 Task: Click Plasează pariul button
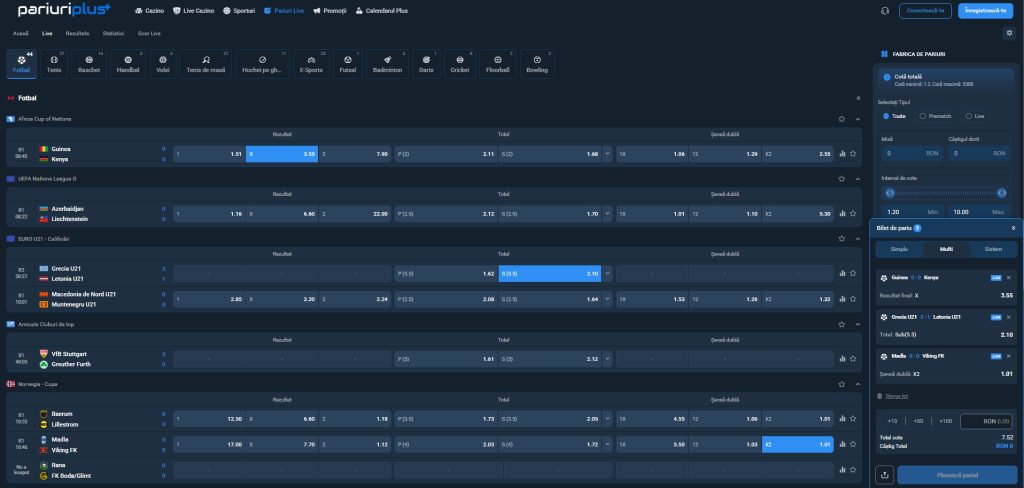[957, 475]
